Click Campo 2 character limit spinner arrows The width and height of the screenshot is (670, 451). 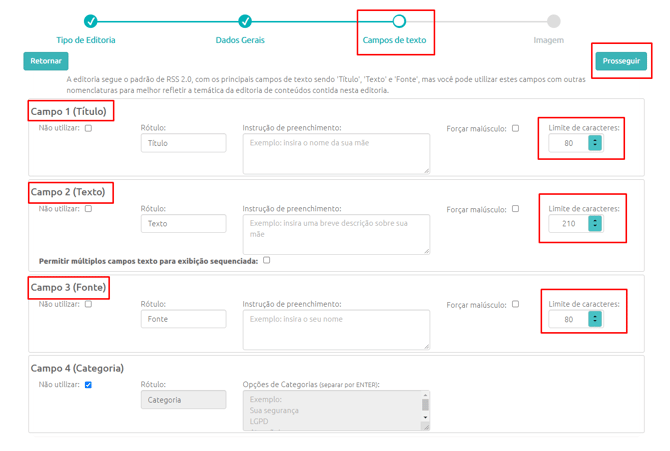tap(595, 224)
